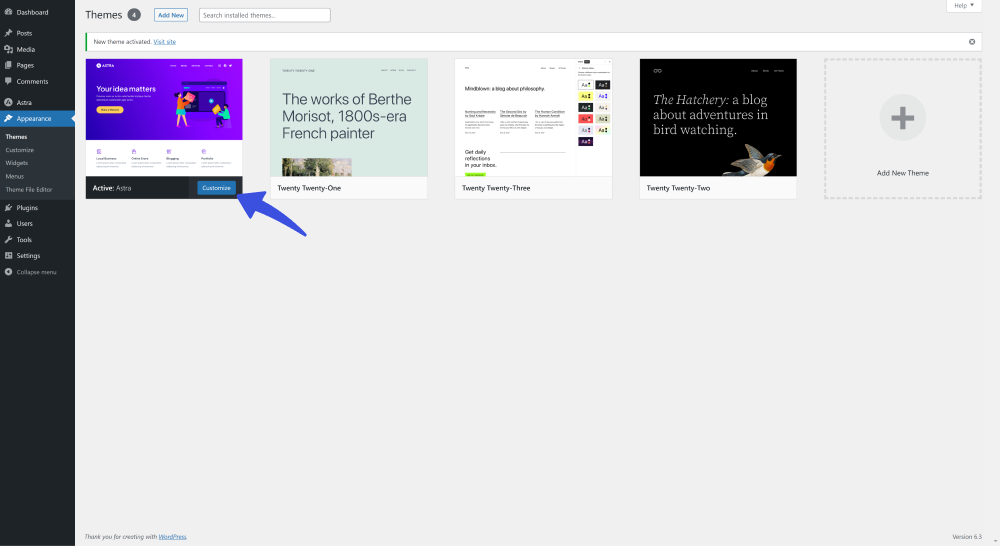Click the Collapse menu arrow icon
Screen dimensions: 1000x546
pyautogui.click(x=8, y=272)
